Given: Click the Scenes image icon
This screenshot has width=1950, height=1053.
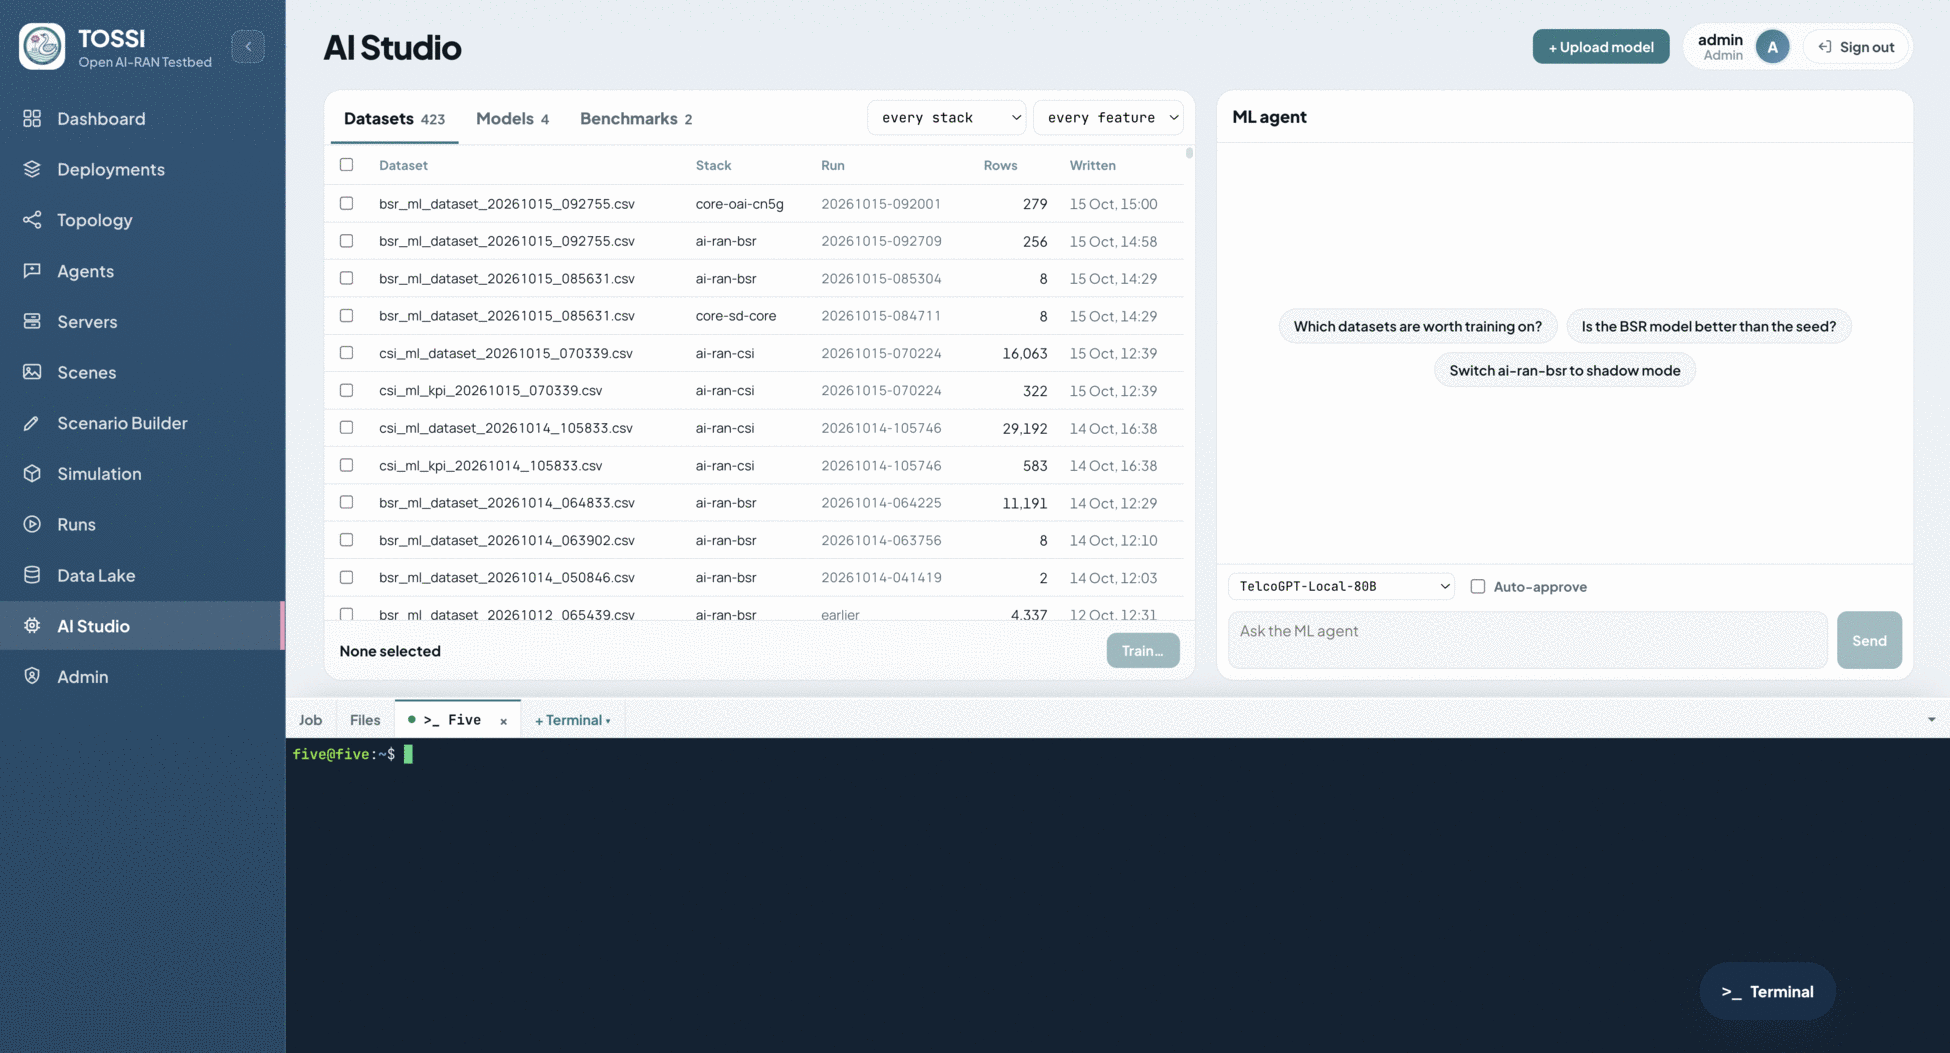Looking at the screenshot, I should 32,372.
